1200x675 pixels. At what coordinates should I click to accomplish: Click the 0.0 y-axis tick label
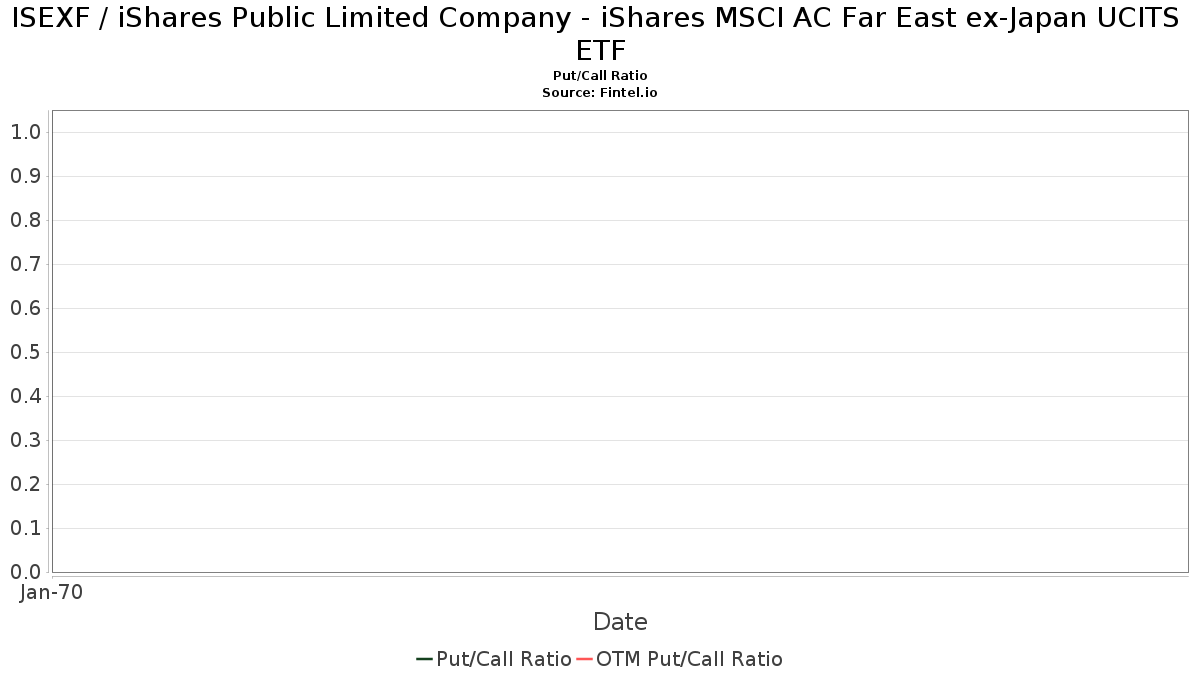click(x=25, y=572)
